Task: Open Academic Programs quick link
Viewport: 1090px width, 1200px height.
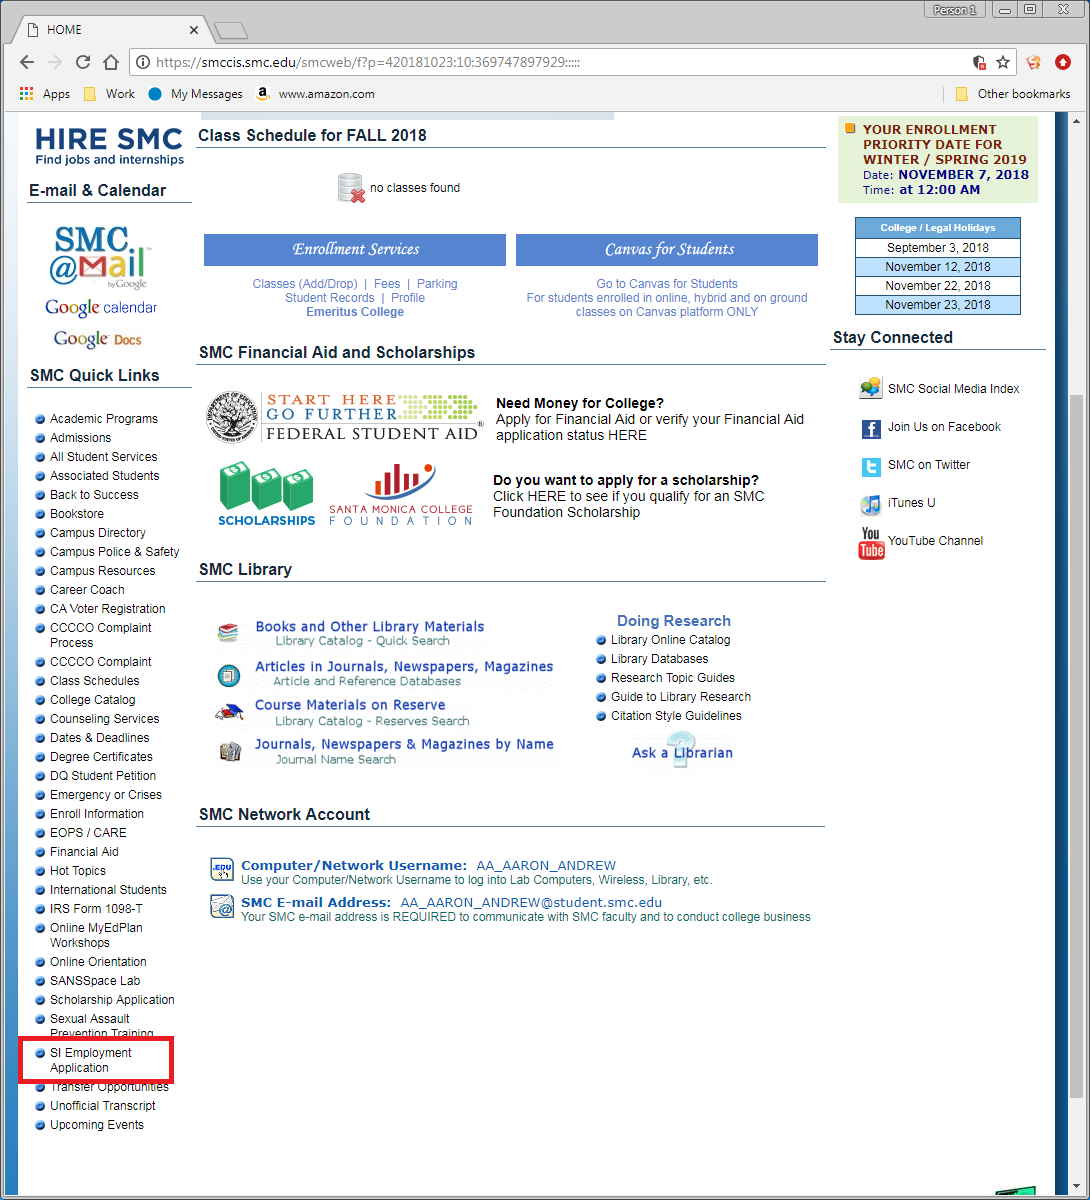Action: click(x=104, y=419)
